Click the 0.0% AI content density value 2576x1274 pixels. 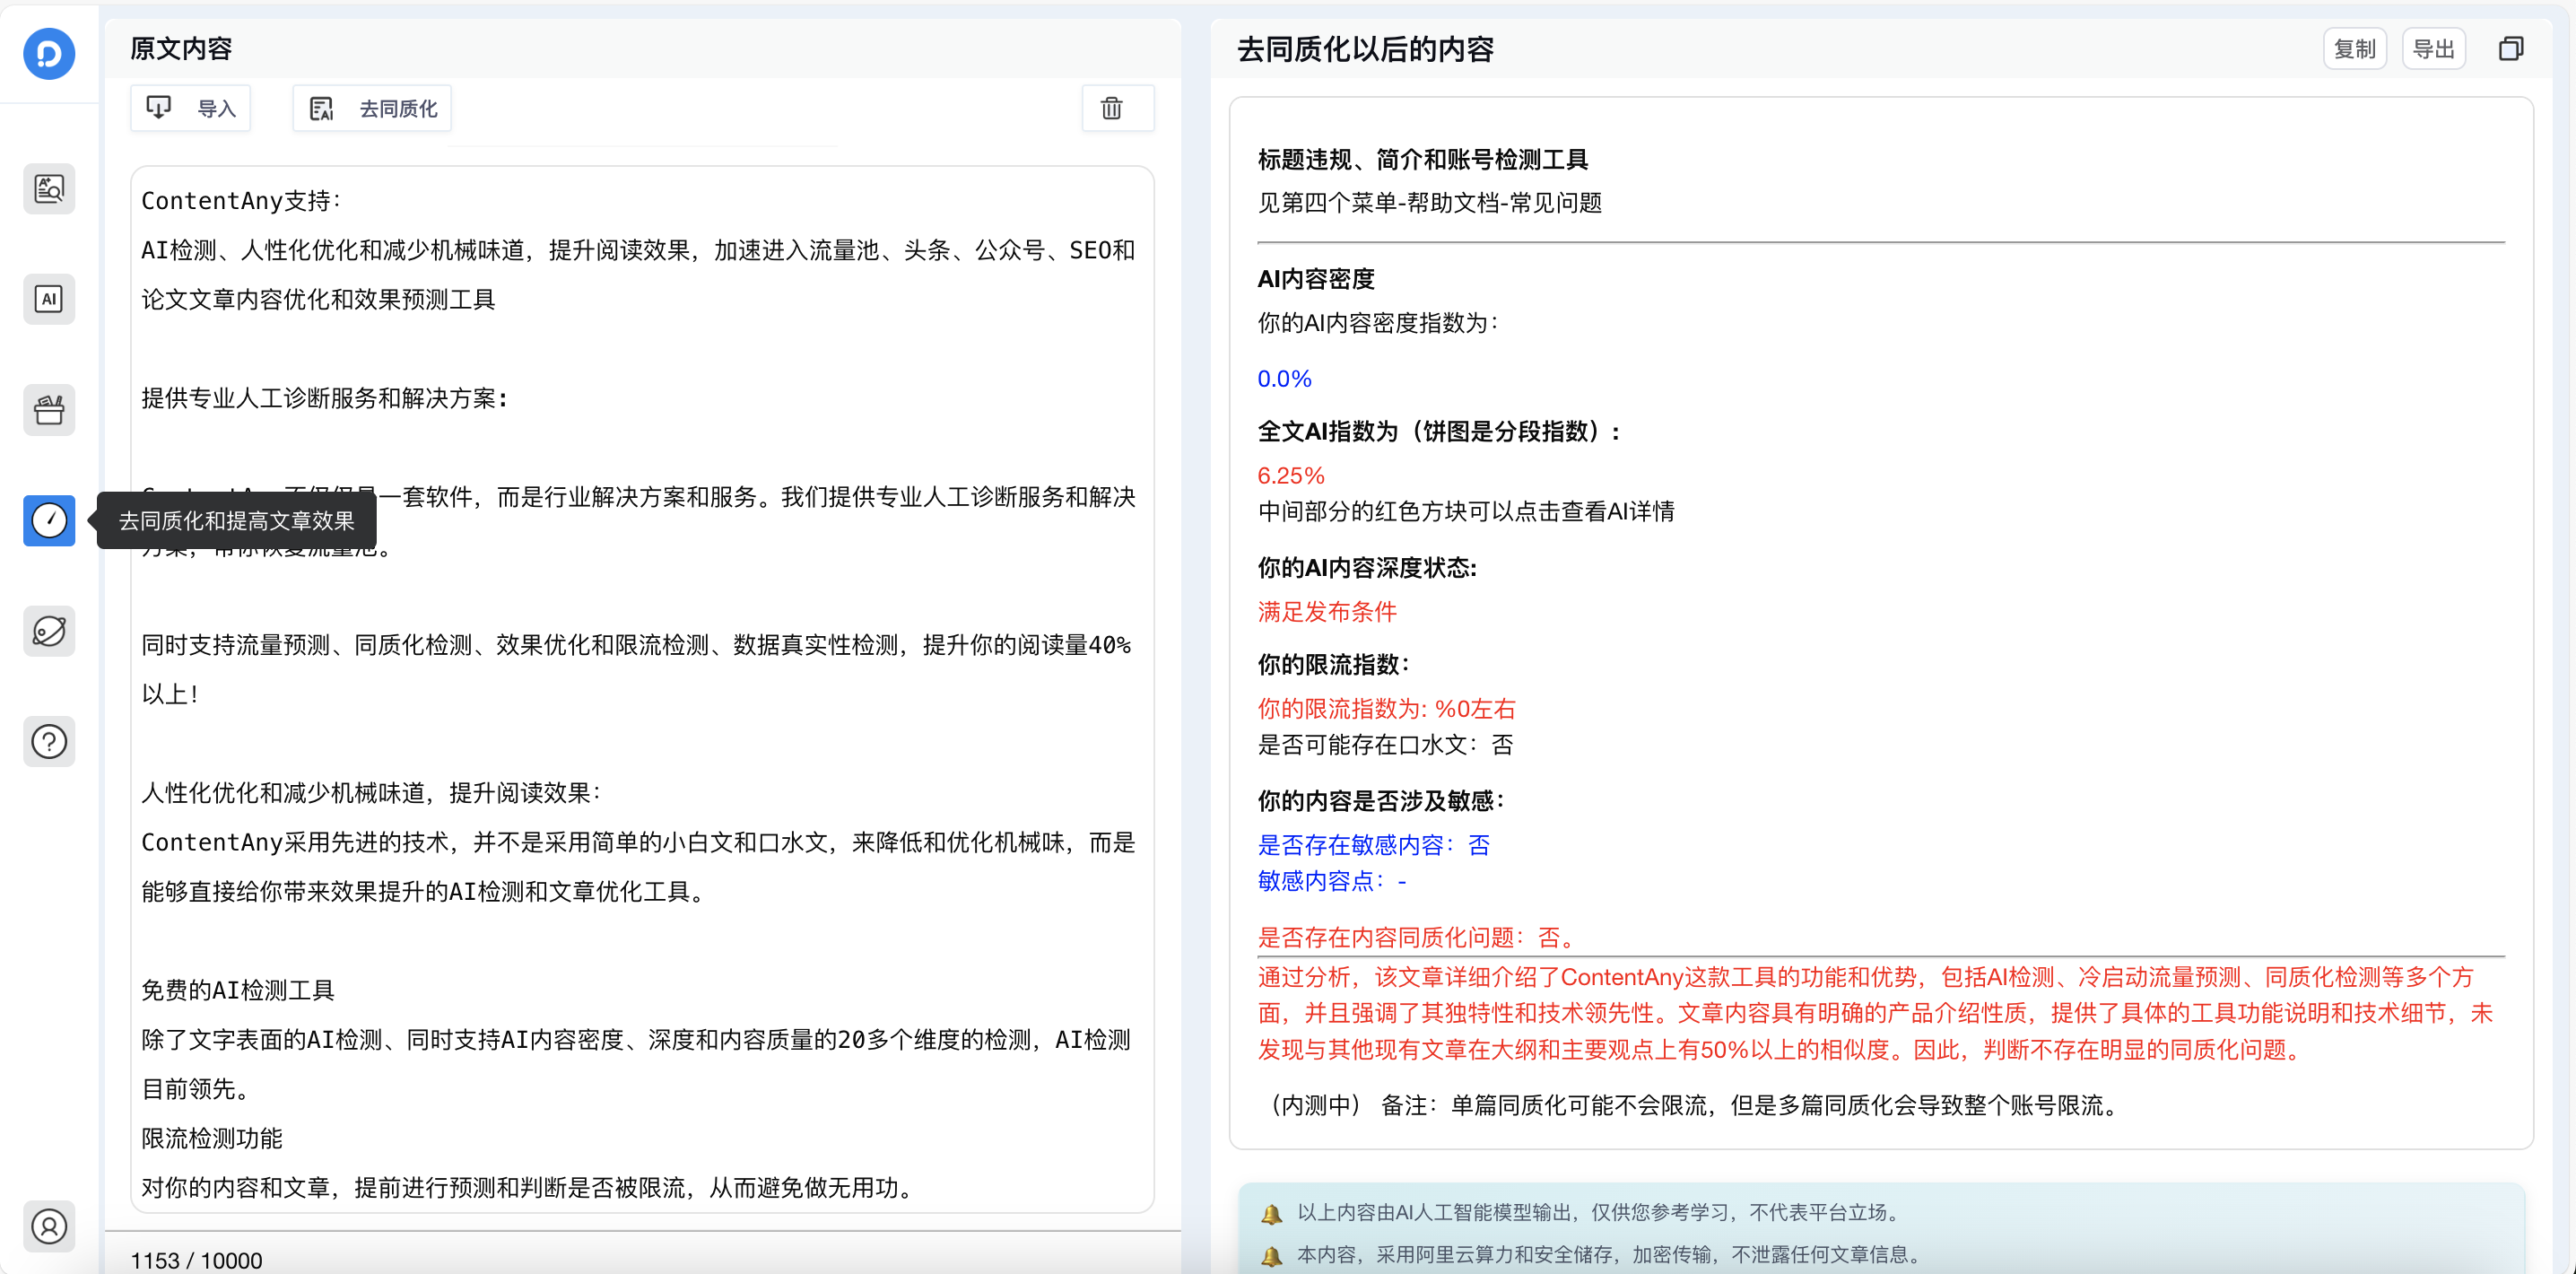pyautogui.click(x=1285, y=378)
